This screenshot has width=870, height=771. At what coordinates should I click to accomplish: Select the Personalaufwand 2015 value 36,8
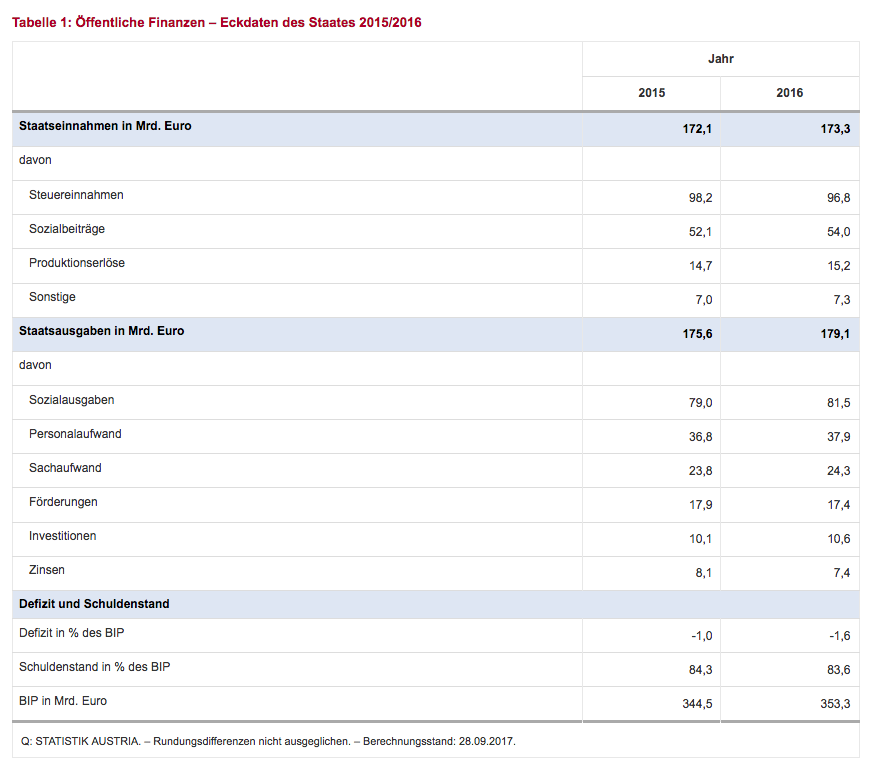coord(700,437)
